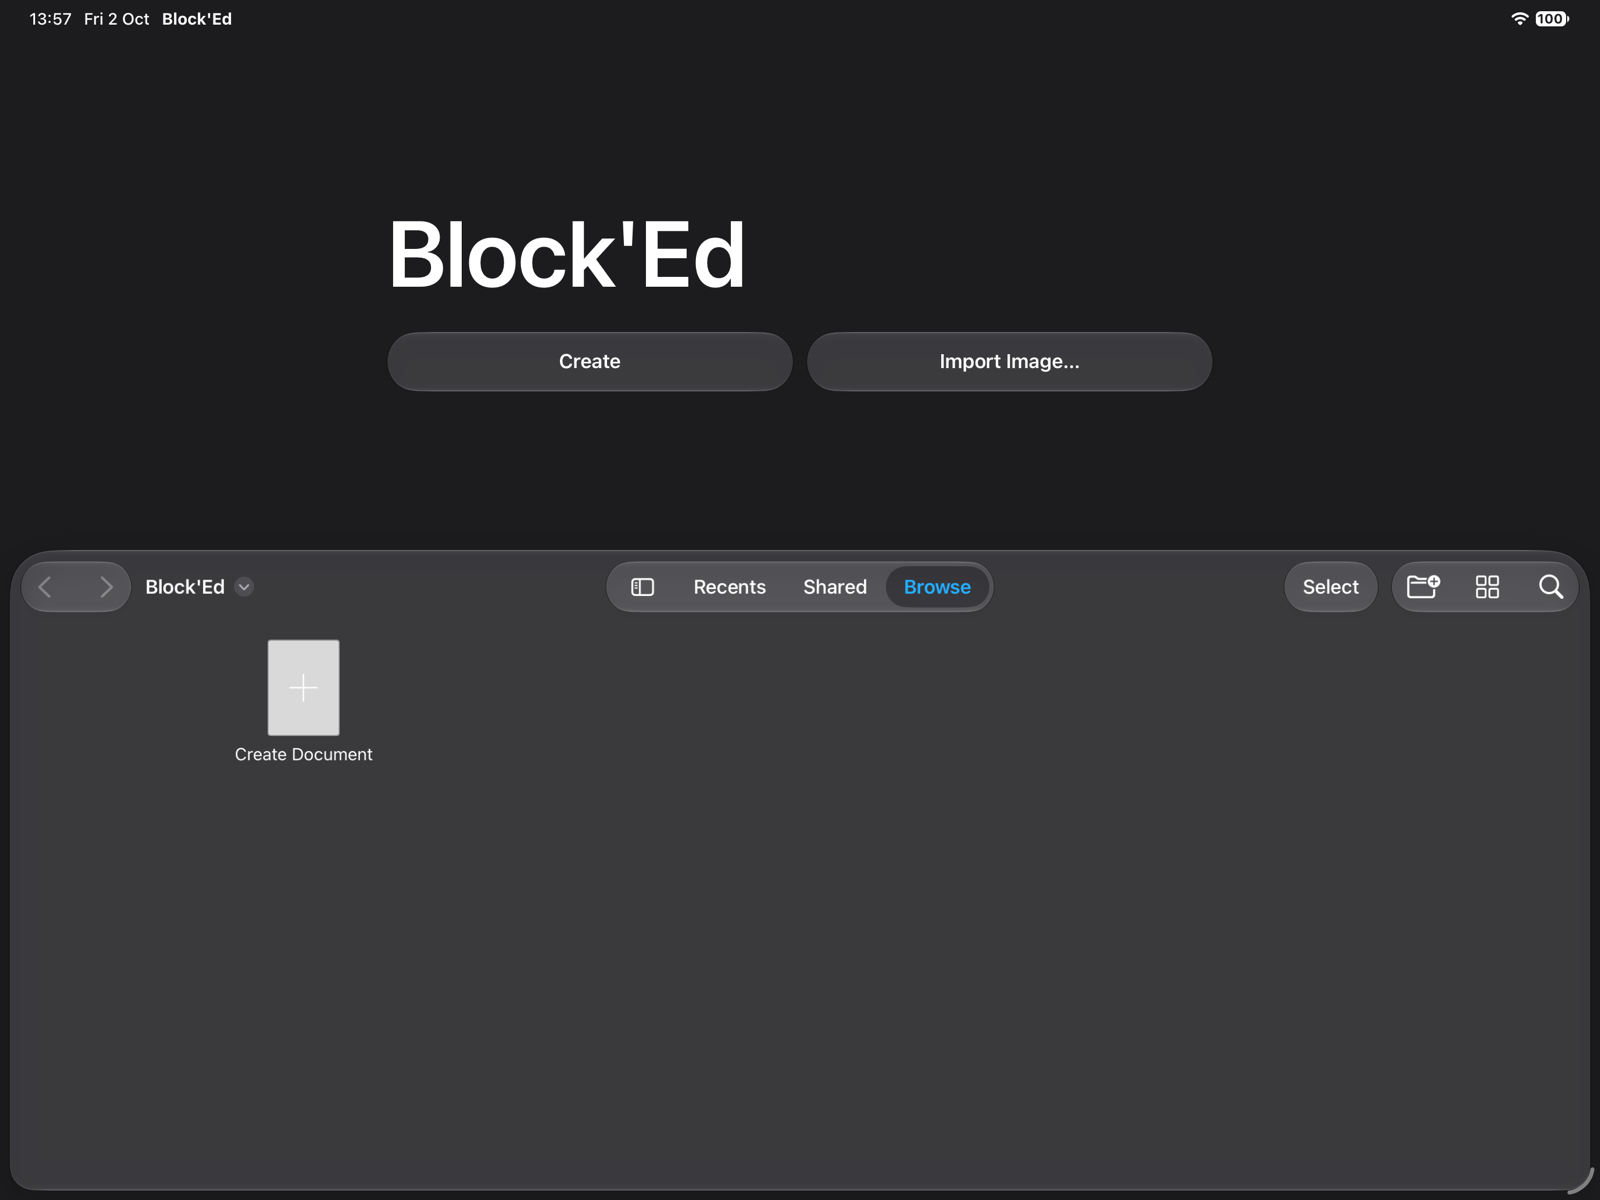Create a new folder with folder-plus icon
The width and height of the screenshot is (1600, 1200).
pyautogui.click(x=1423, y=587)
